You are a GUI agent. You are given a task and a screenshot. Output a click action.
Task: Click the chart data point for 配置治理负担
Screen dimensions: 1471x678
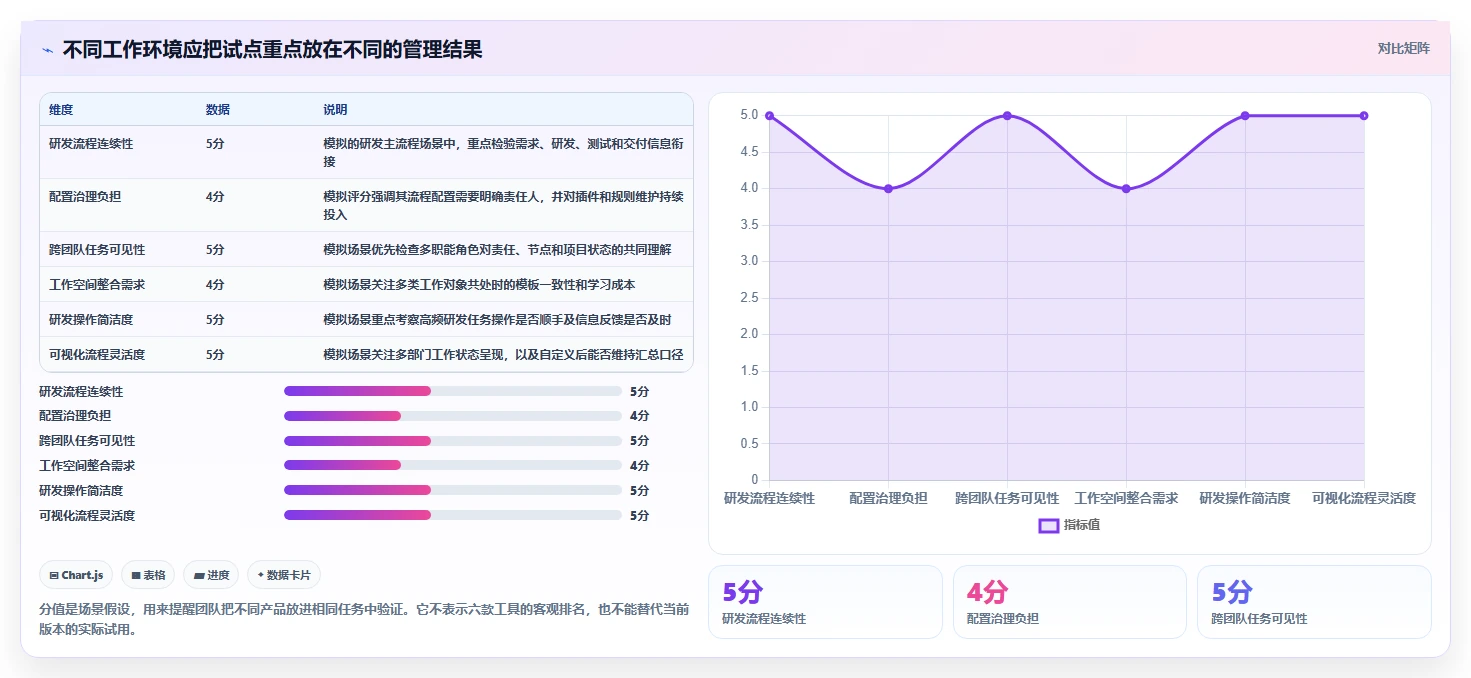(888, 189)
